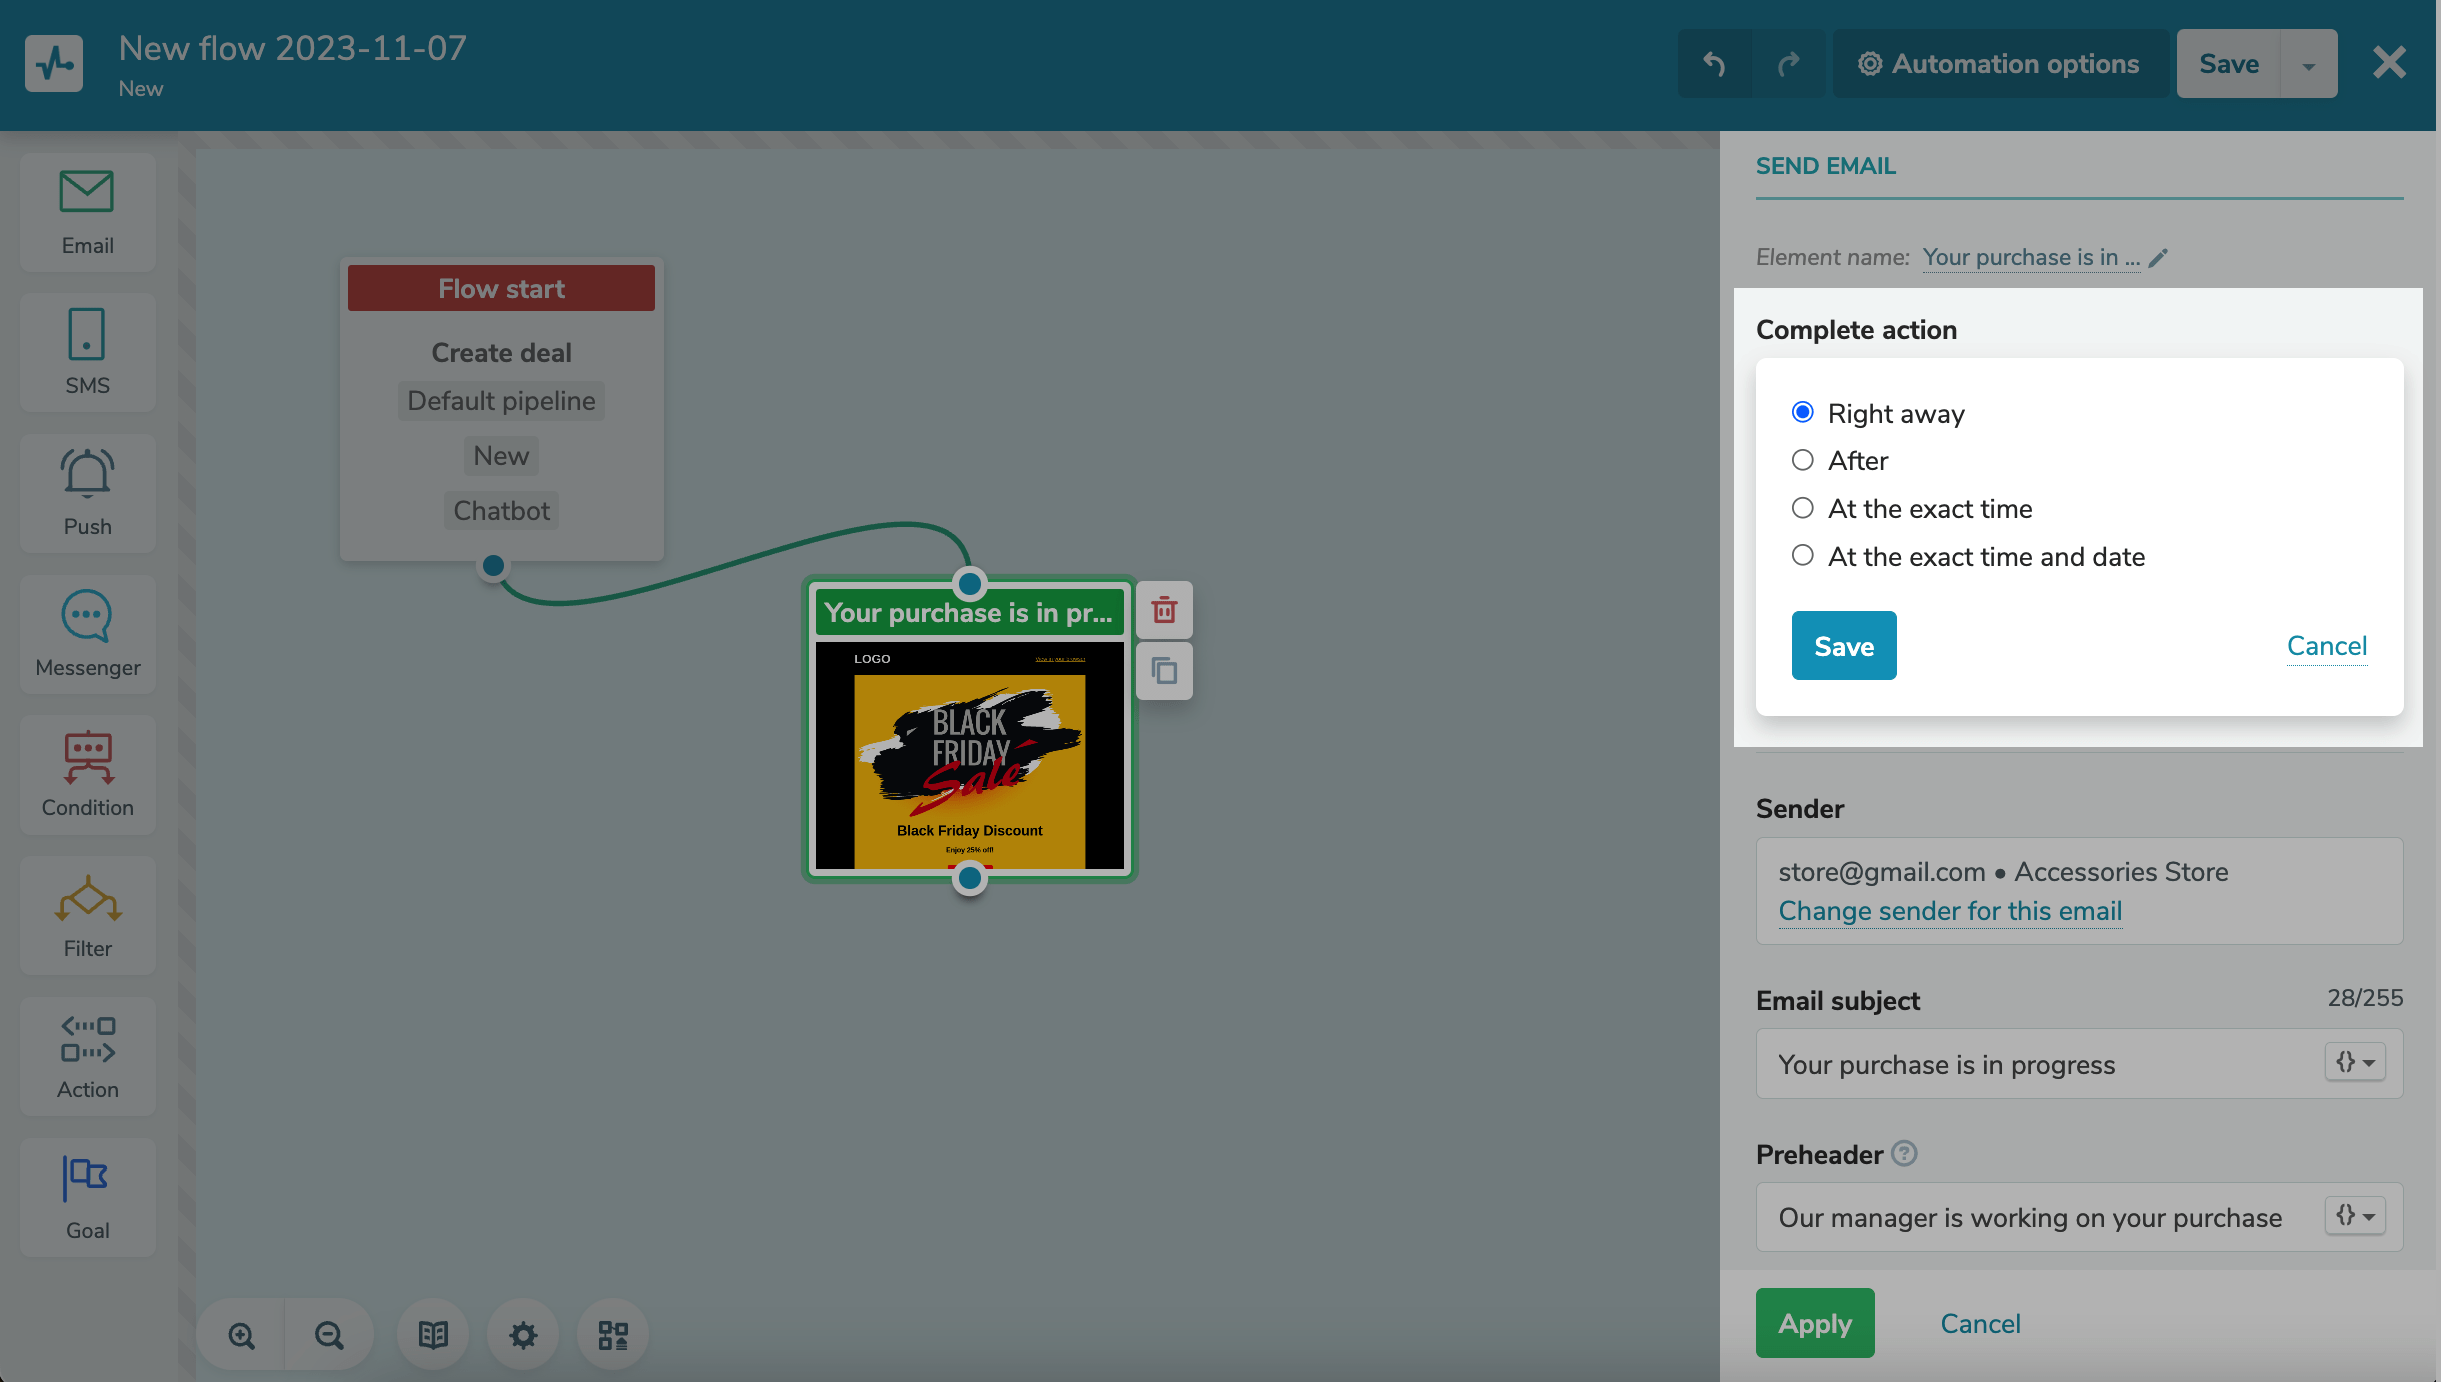Image resolution: width=2441 pixels, height=1382 pixels.
Task: Open the Save button dropdown arrow
Action: click(x=2309, y=65)
